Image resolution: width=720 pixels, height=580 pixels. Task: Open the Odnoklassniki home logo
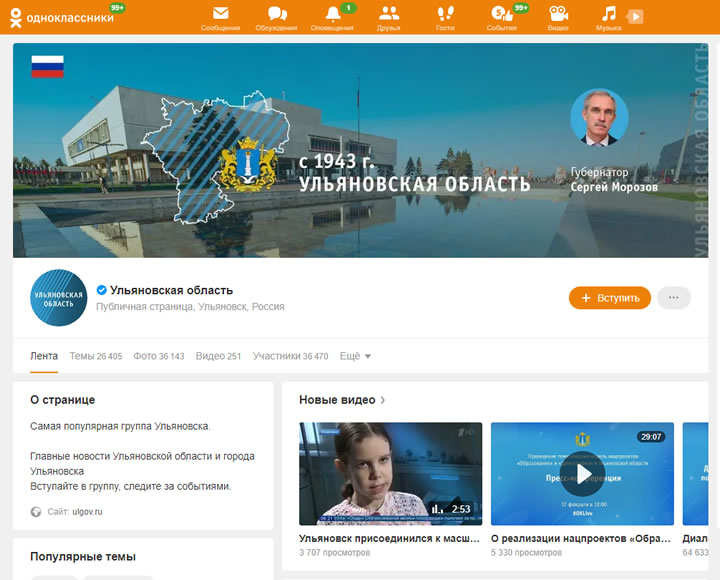62,17
